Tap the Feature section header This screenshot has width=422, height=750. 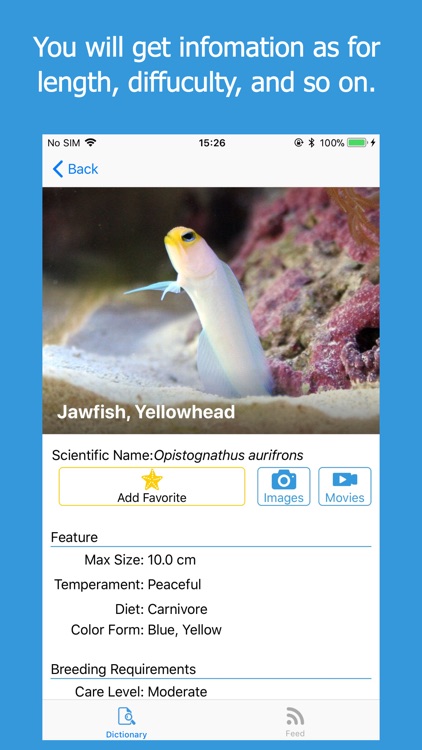click(74, 537)
